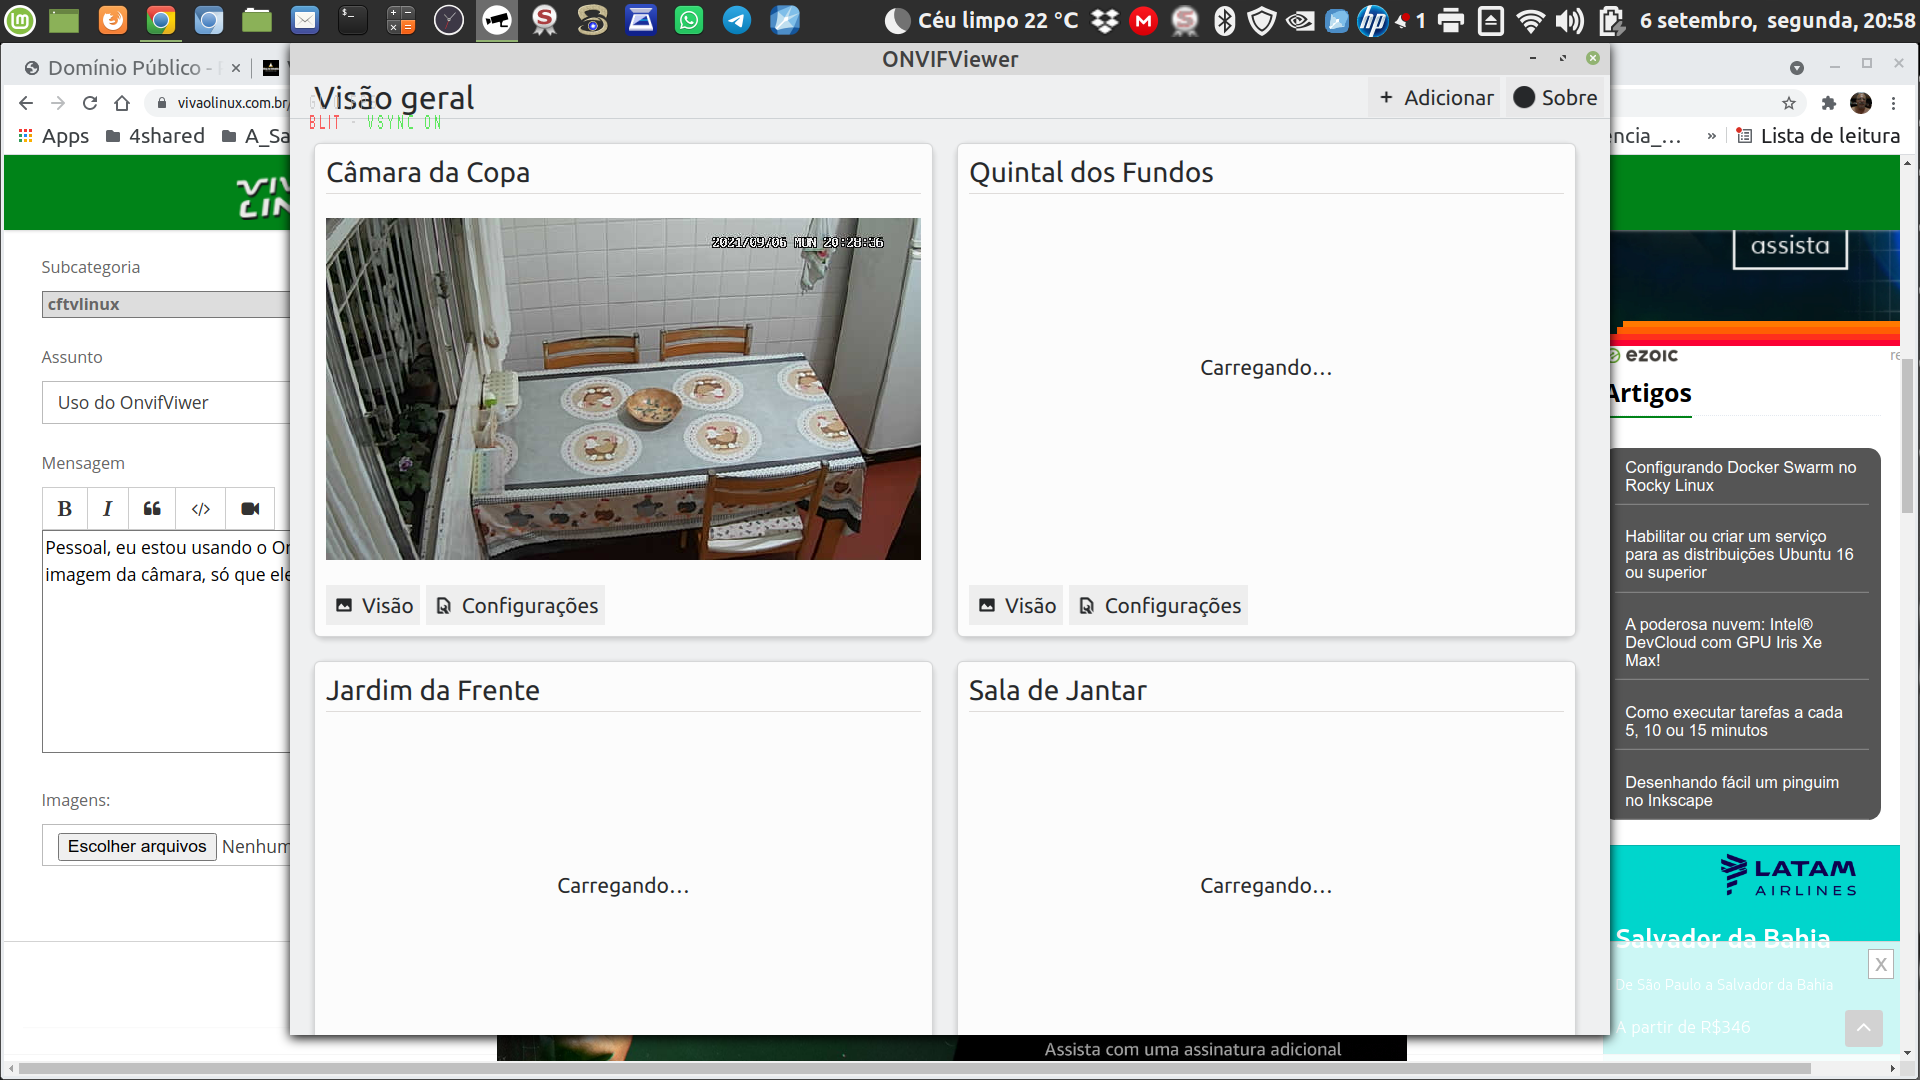Close the Domínio Público browser tab
Screen dimensions: 1920x1080
[236, 68]
